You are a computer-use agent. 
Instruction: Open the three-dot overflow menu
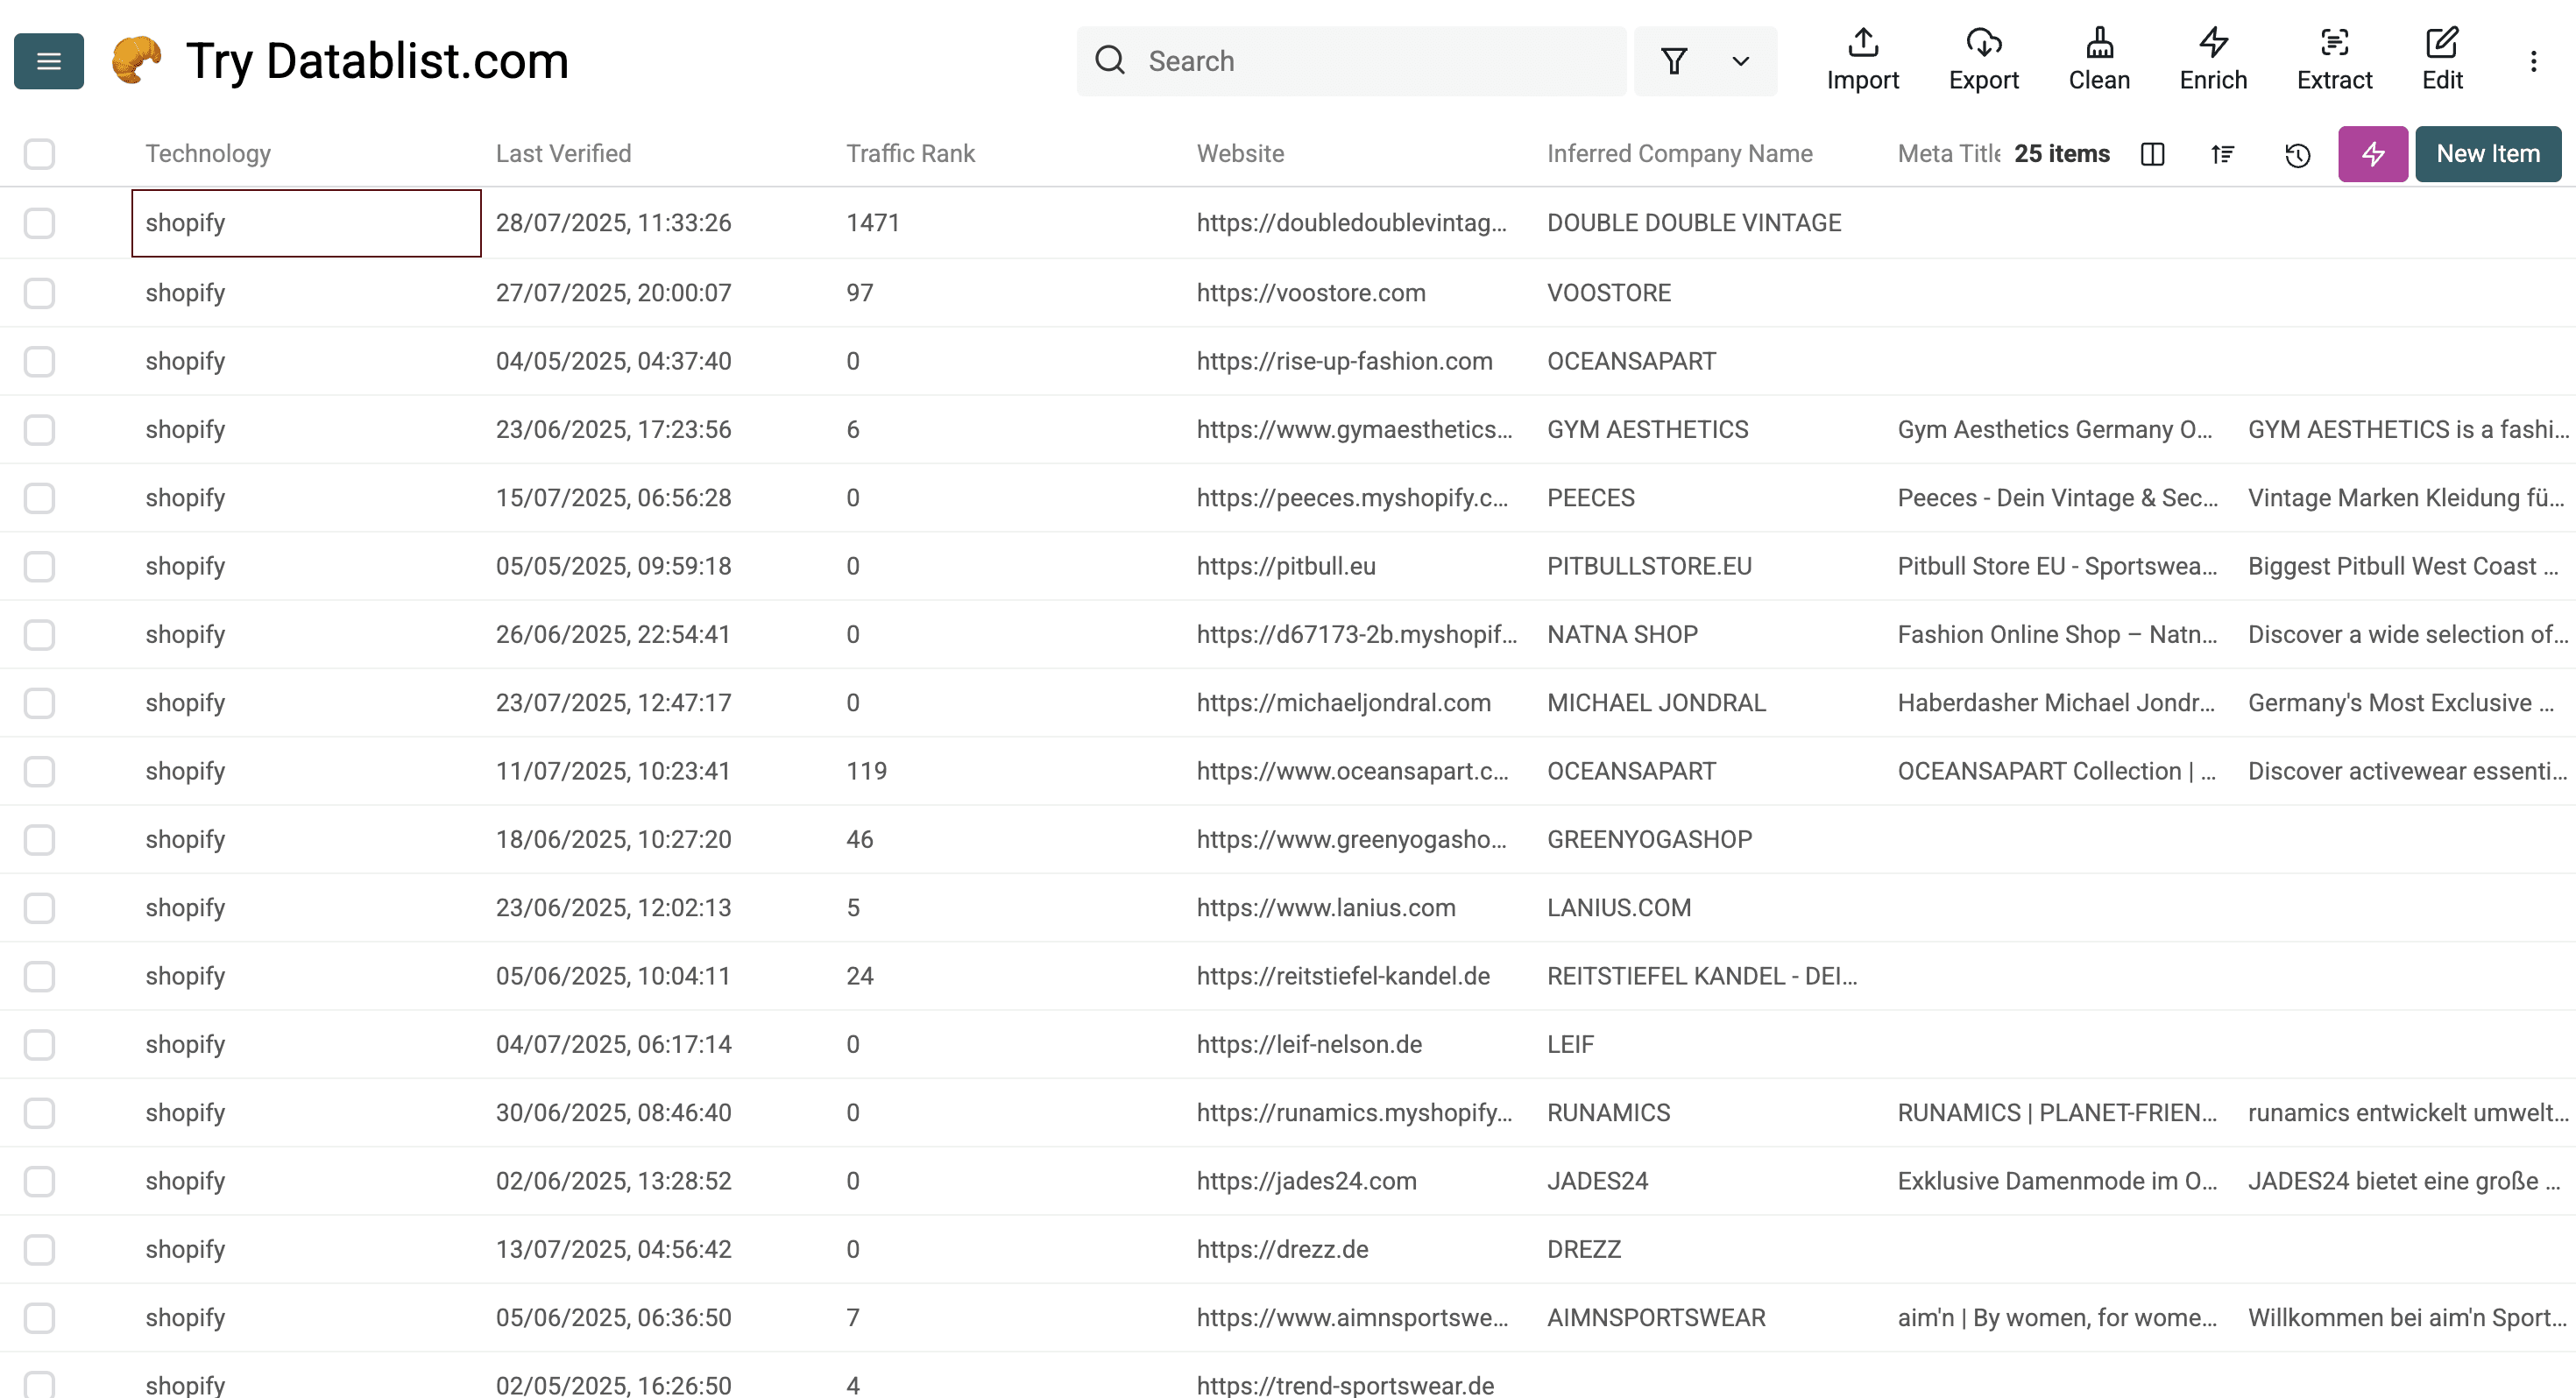[x=2533, y=60]
